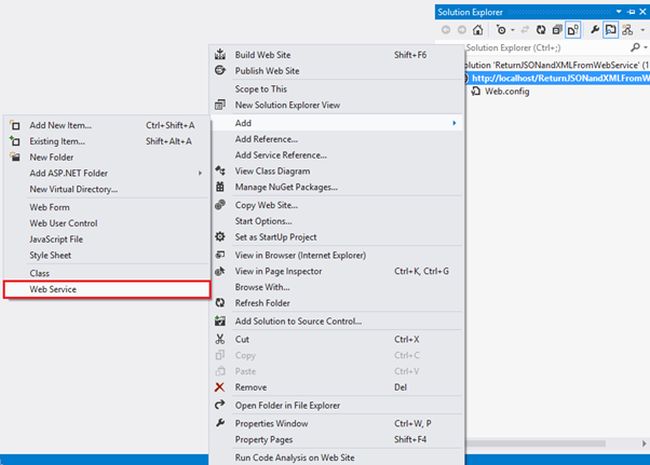
Task: Open the Solution Explorer window position dropdown
Action: point(618,12)
